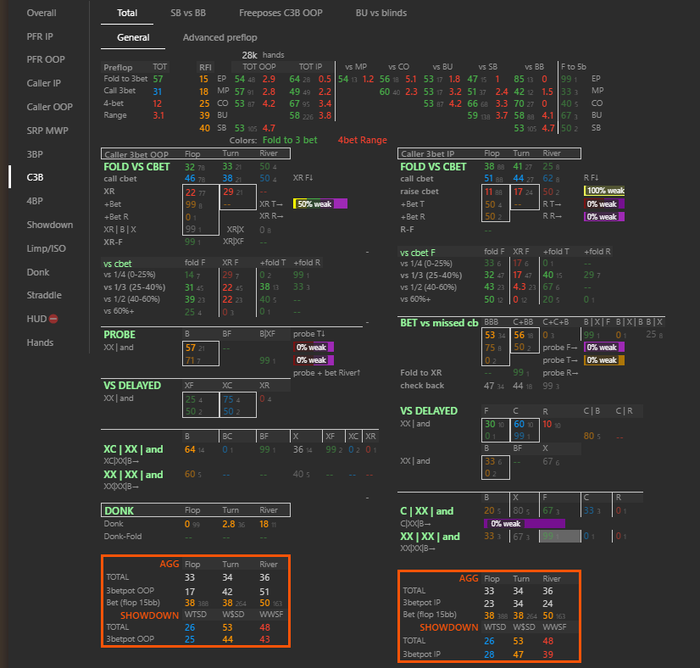Click the Fold to 3bet value 57
The image size is (700, 668).
158,79
